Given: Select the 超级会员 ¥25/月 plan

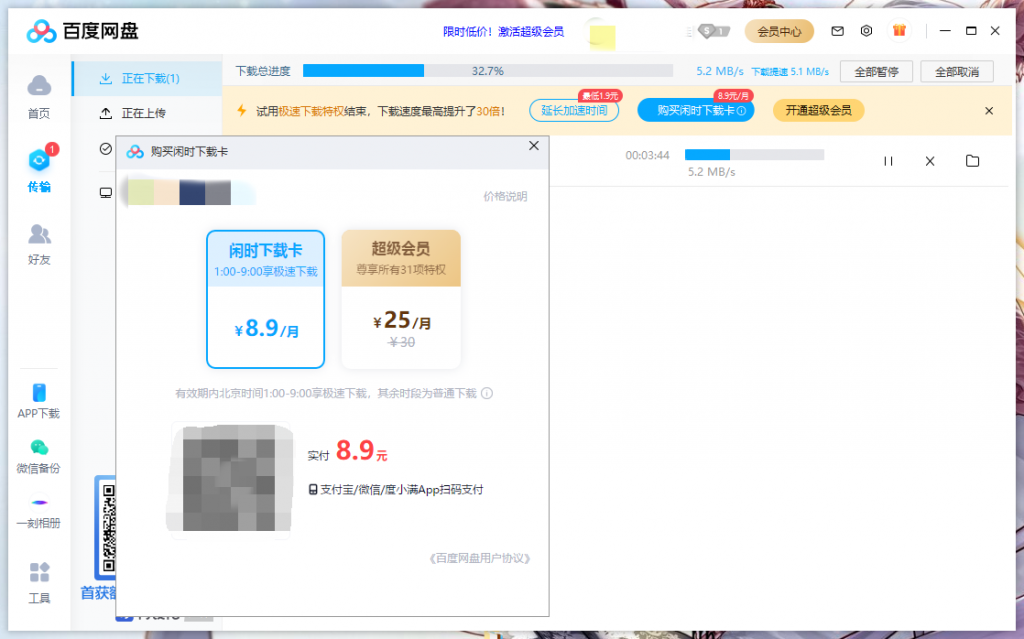Looking at the screenshot, I should click(401, 299).
